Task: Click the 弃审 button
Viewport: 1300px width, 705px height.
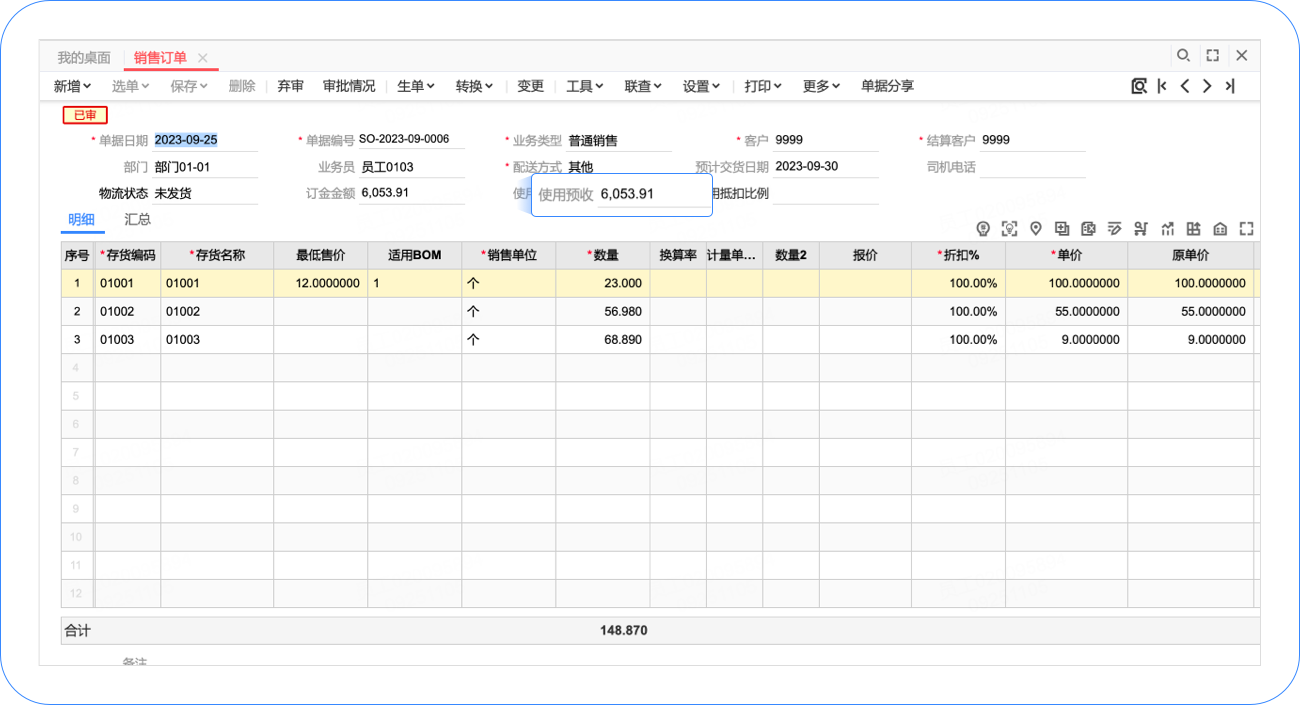Action: point(290,86)
